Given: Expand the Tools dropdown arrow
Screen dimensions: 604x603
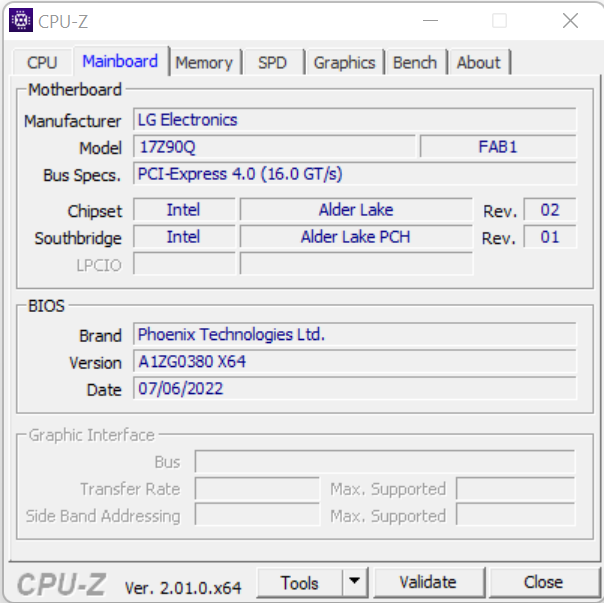Looking at the screenshot, I should tap(354, 581).
